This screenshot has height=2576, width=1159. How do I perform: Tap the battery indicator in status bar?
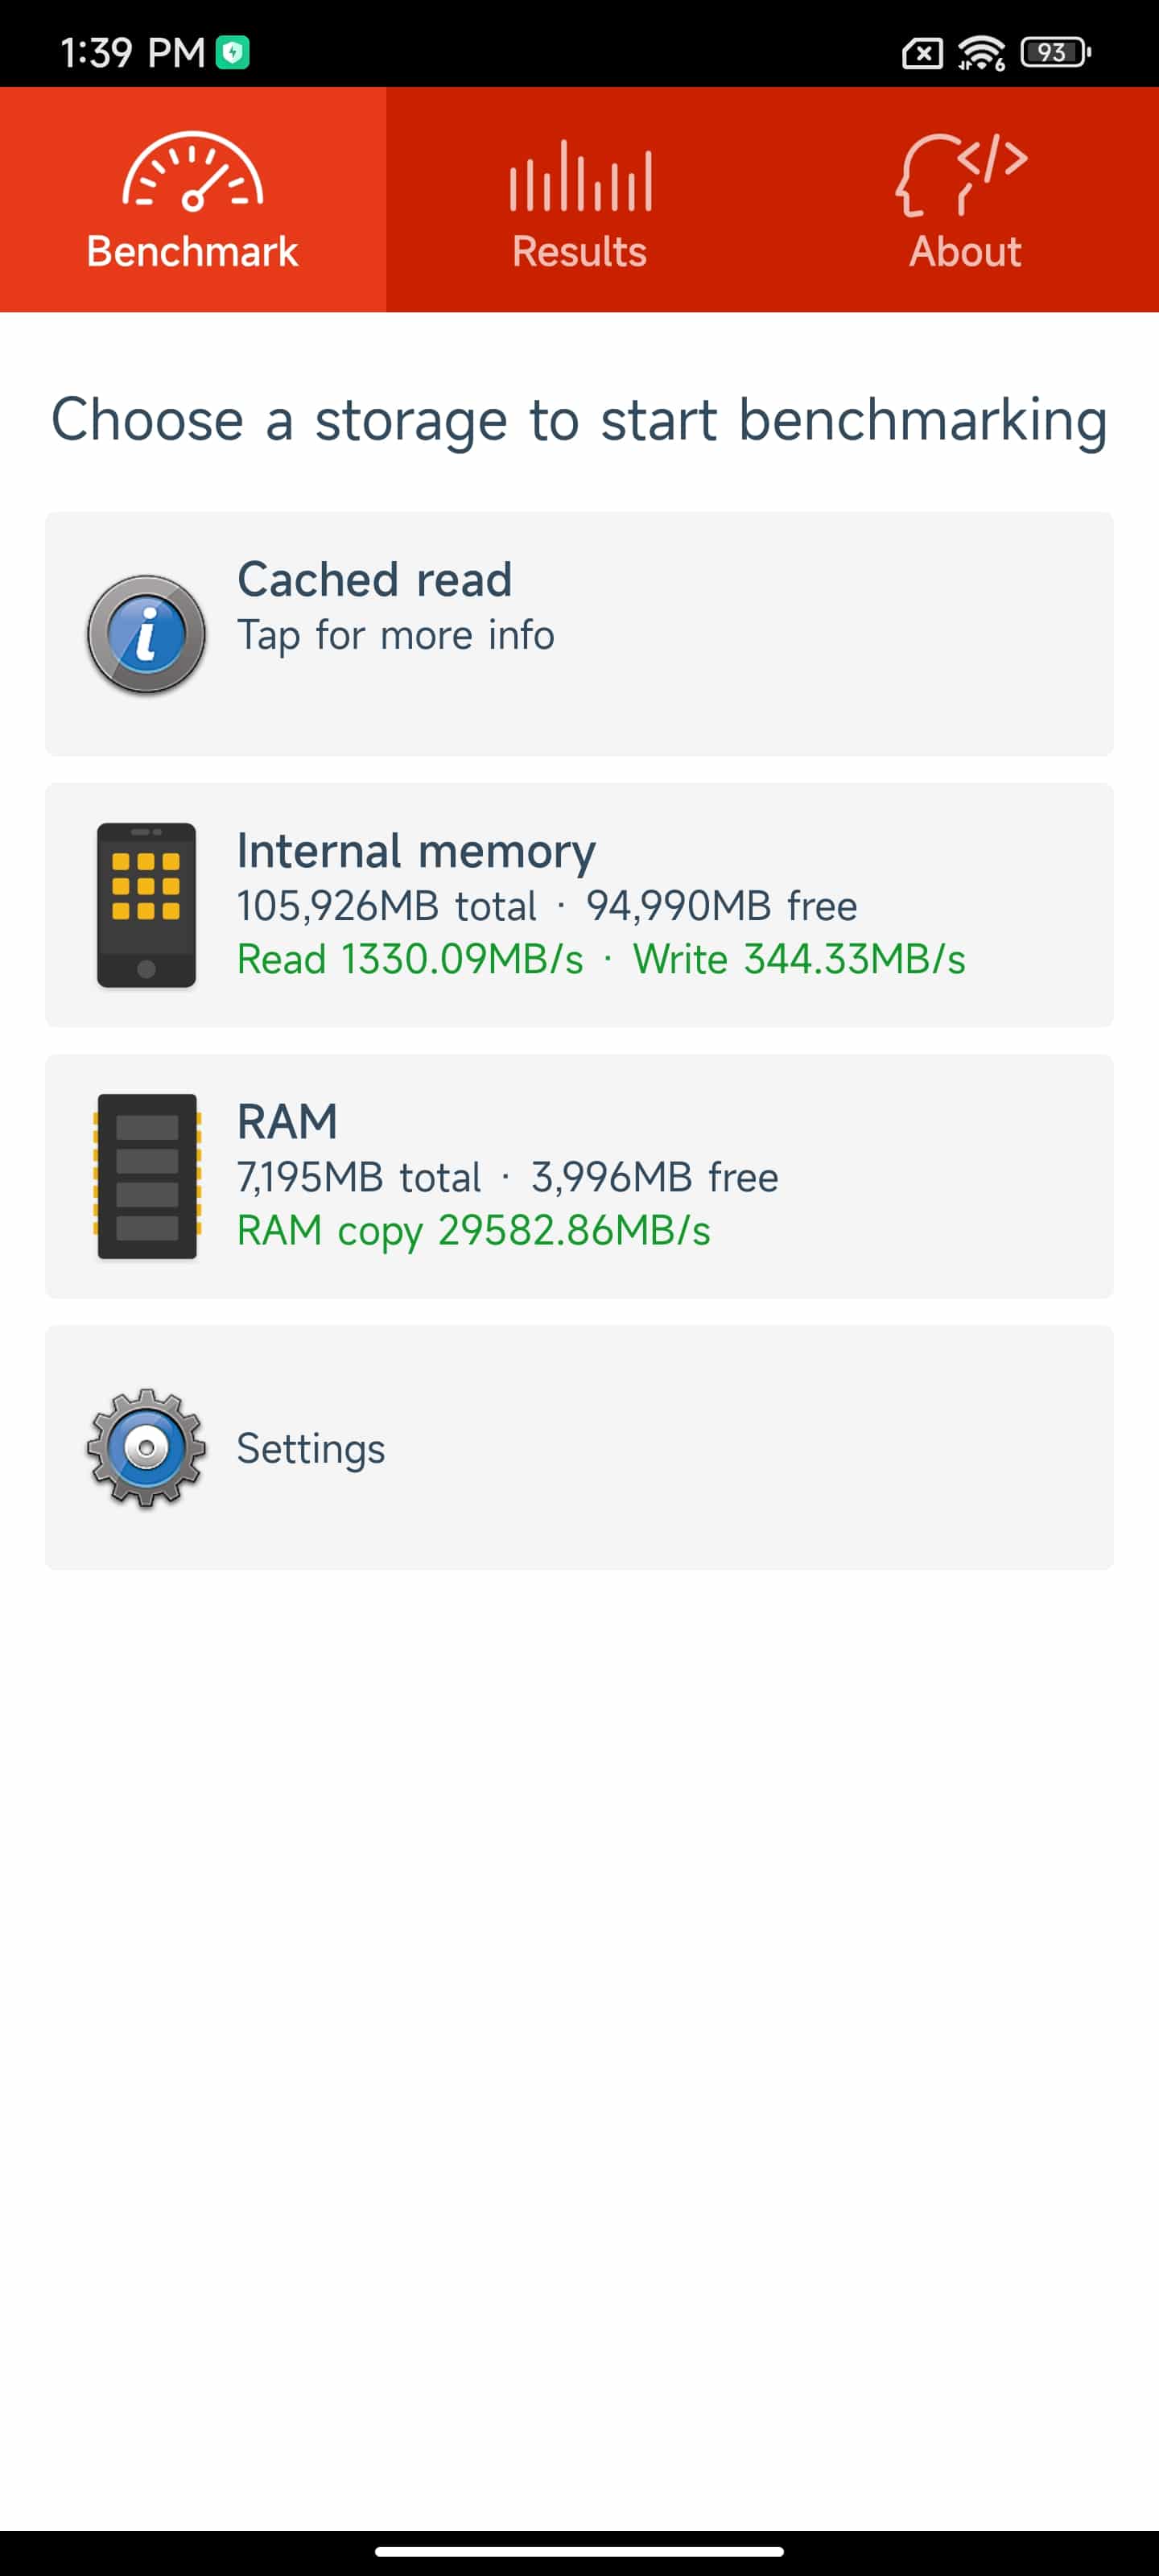pos(1055,52)
